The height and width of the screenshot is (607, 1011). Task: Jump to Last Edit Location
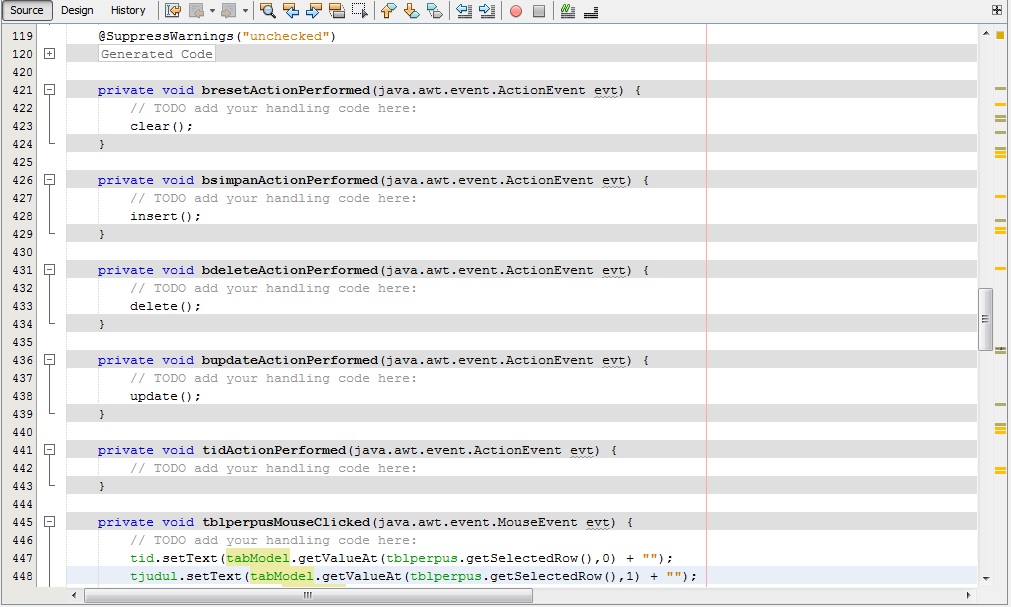click(171, 11)
